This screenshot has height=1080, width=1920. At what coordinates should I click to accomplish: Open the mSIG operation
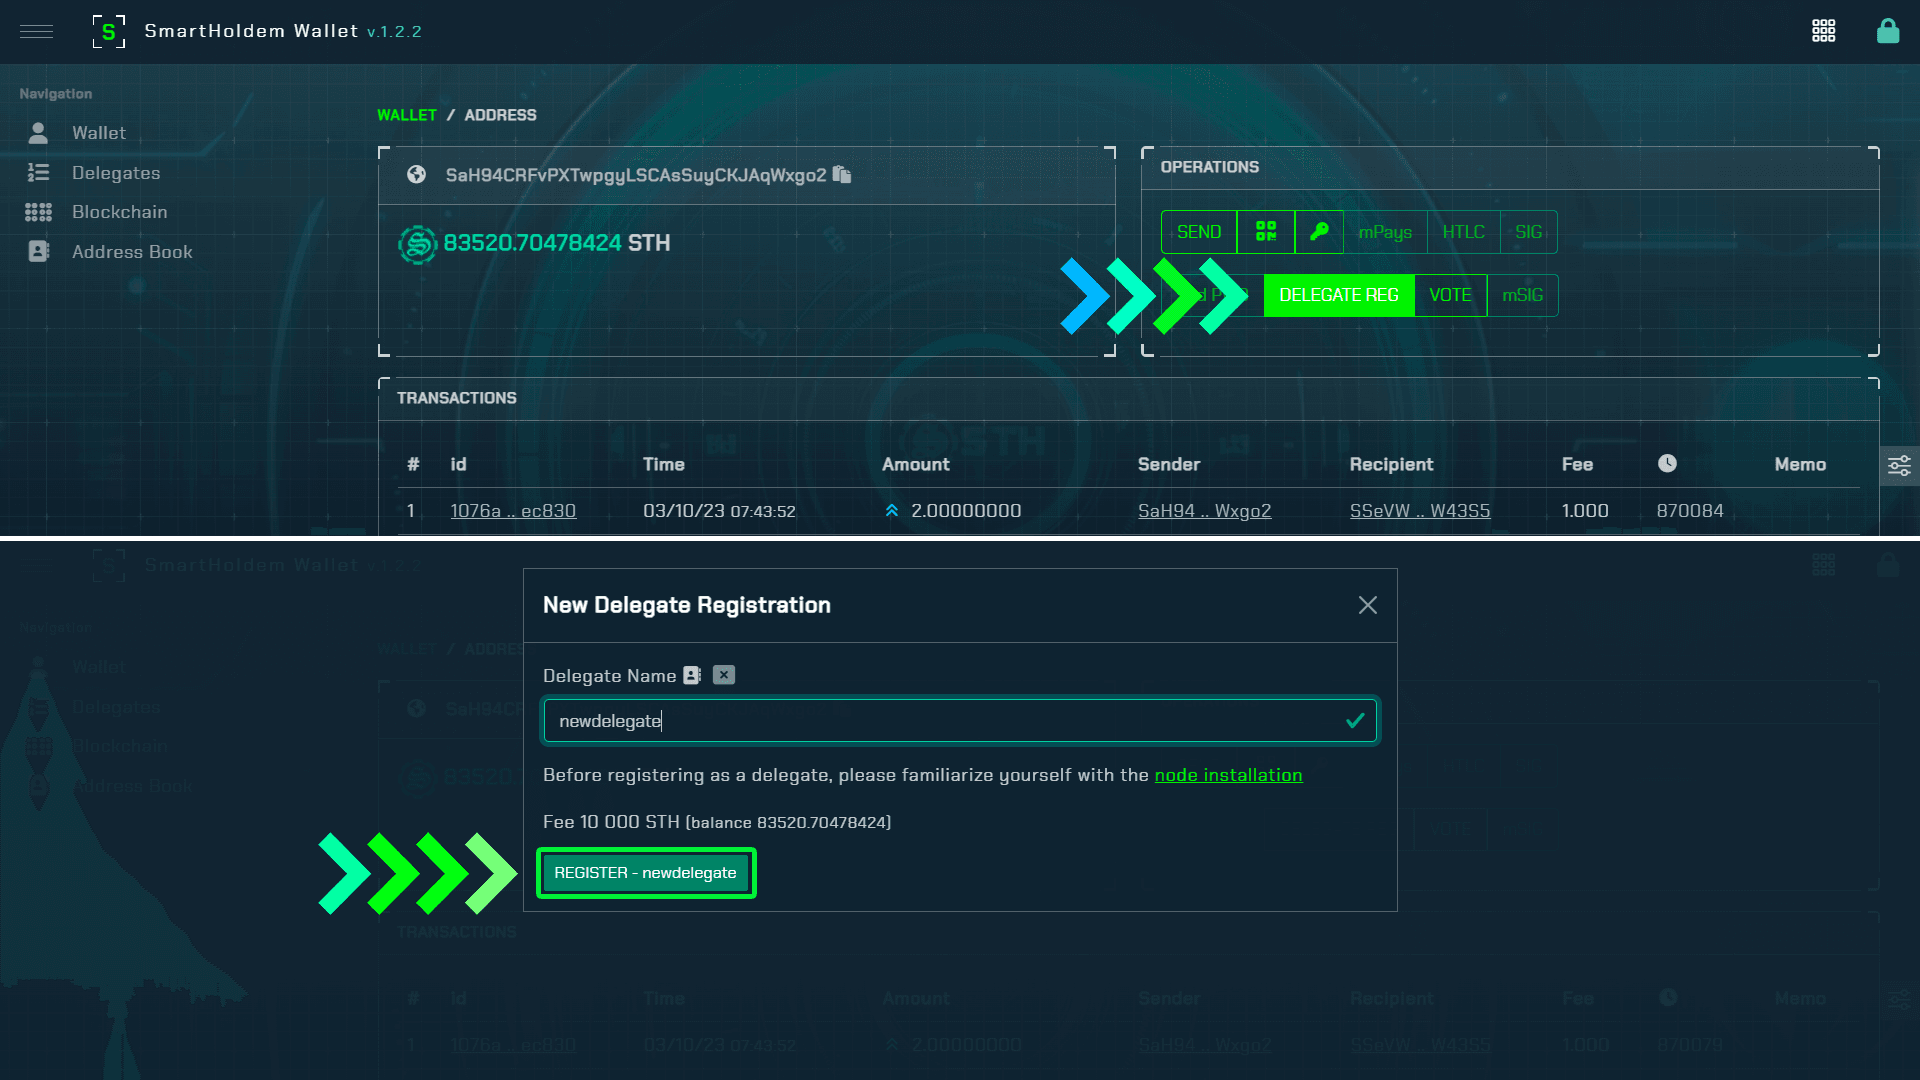[x=1522, y=295]
